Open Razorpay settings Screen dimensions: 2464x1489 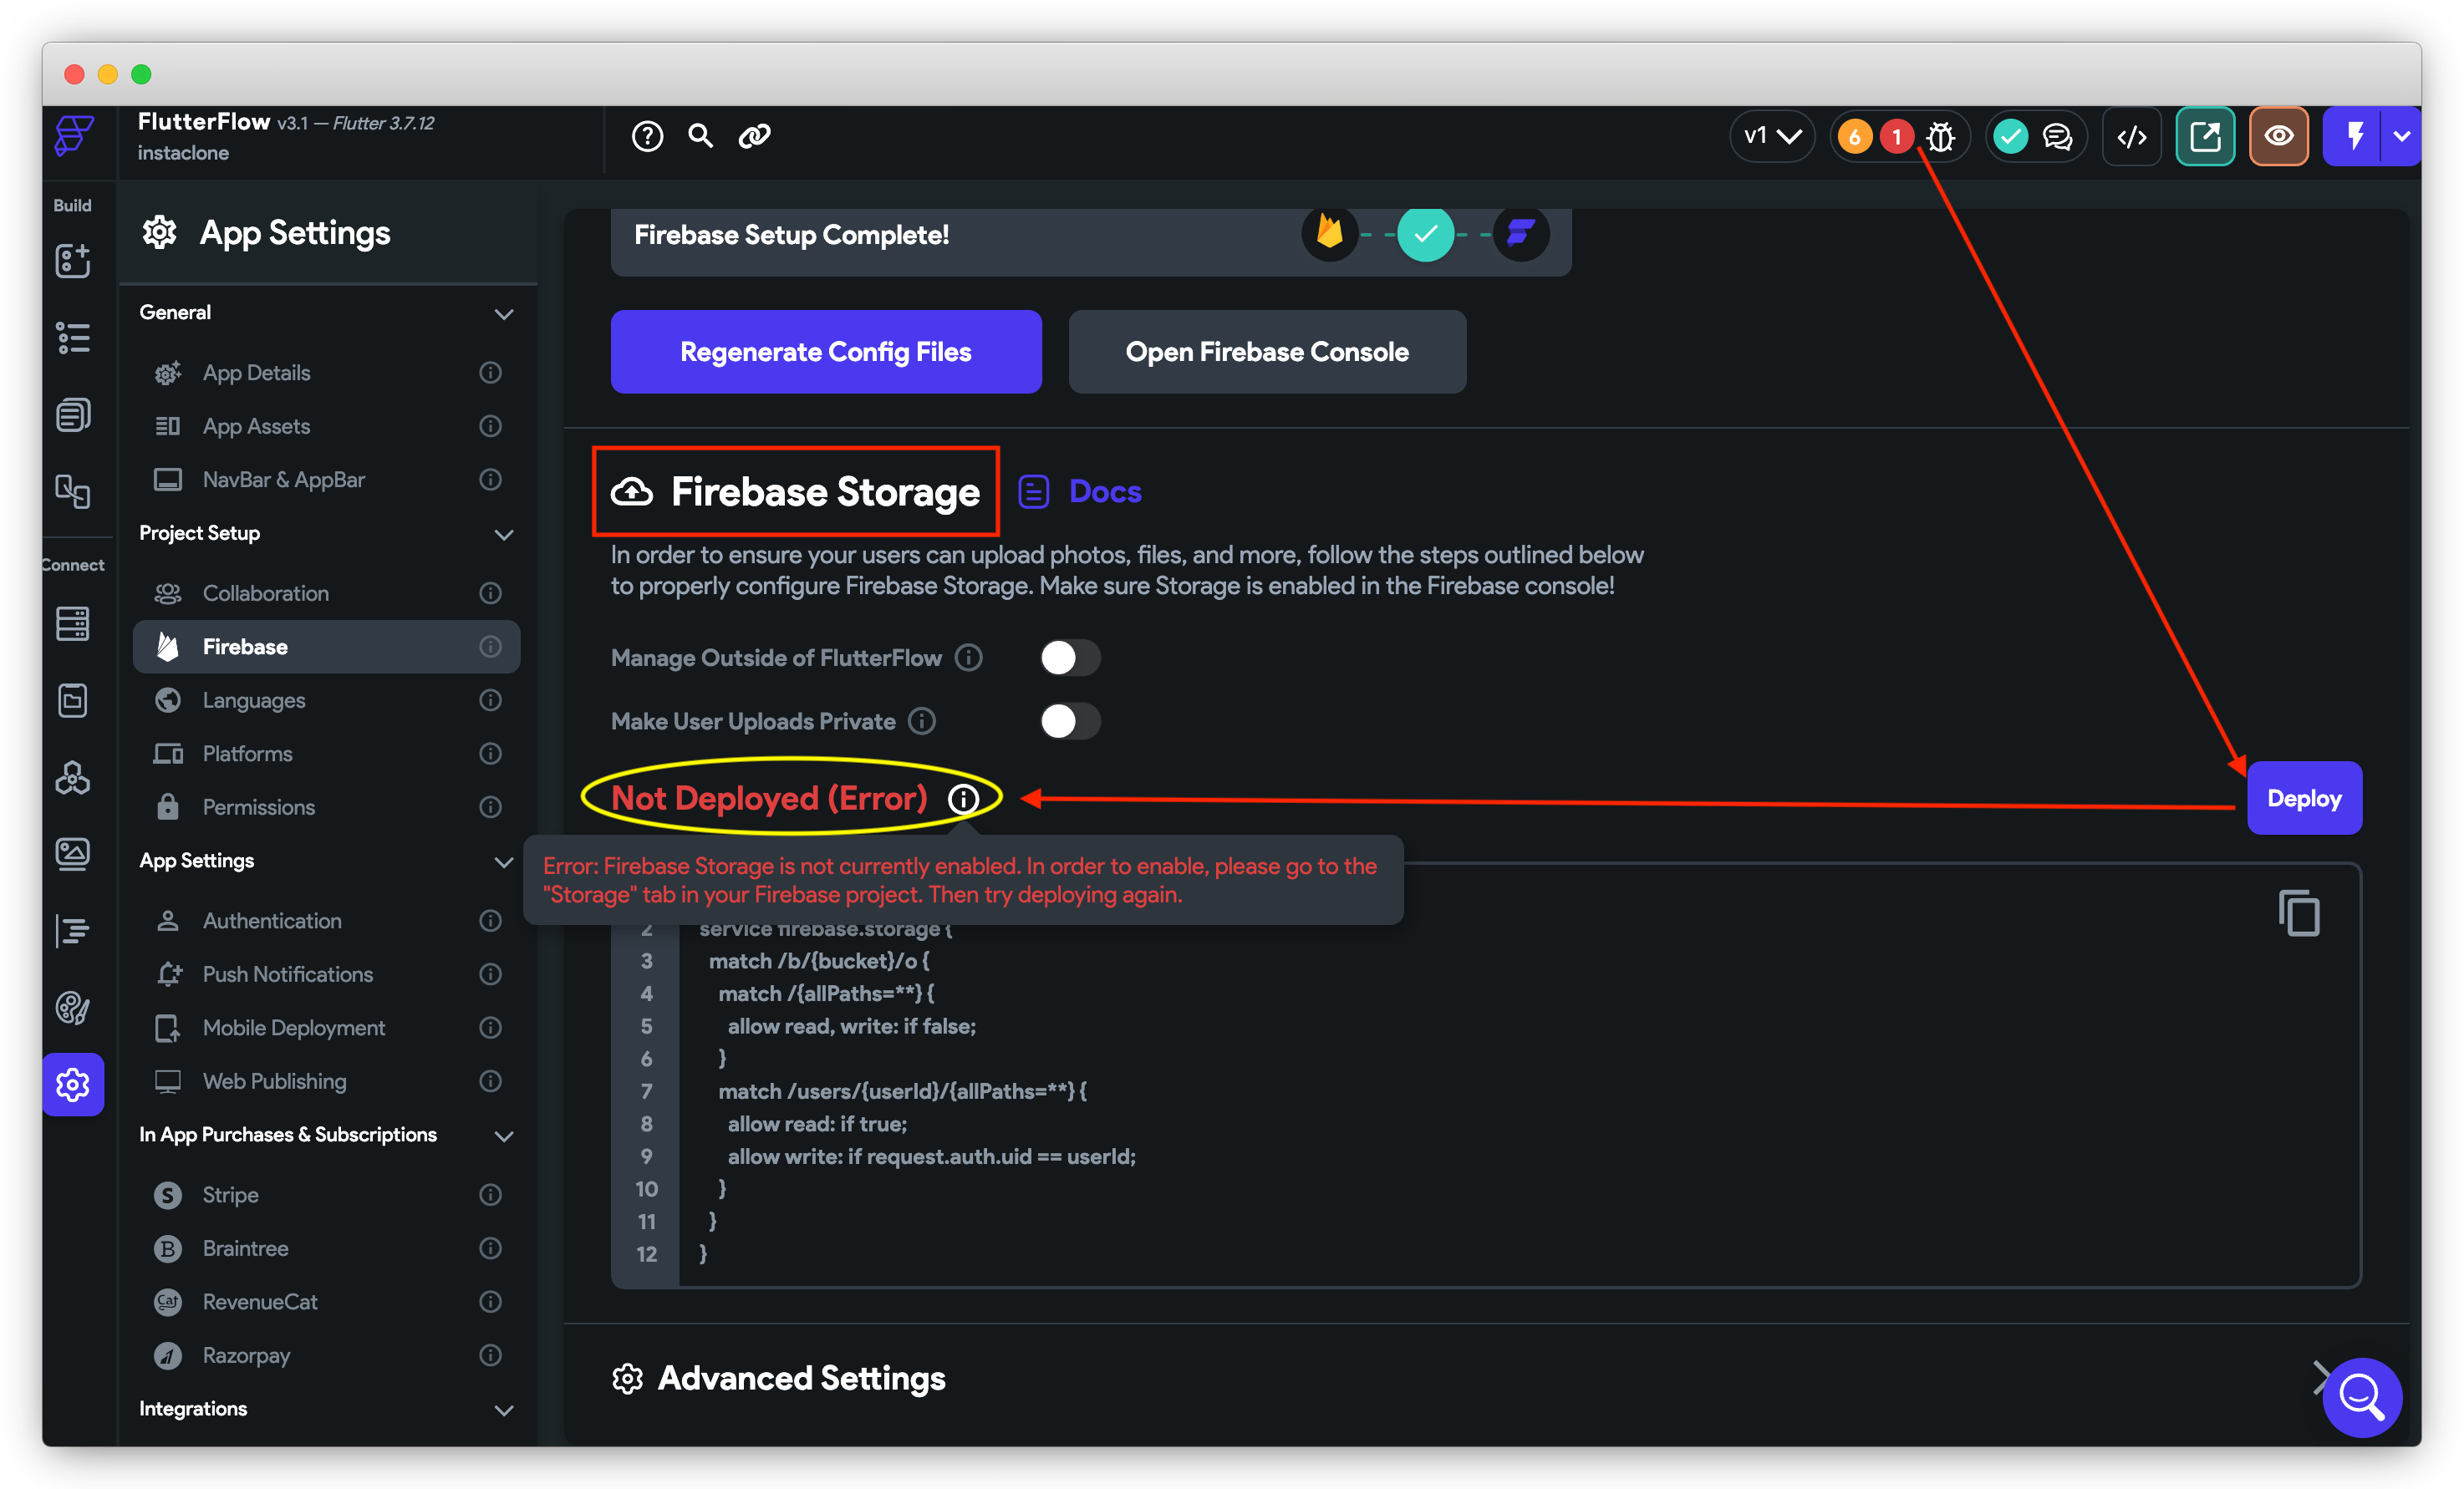pos(326,1355)
